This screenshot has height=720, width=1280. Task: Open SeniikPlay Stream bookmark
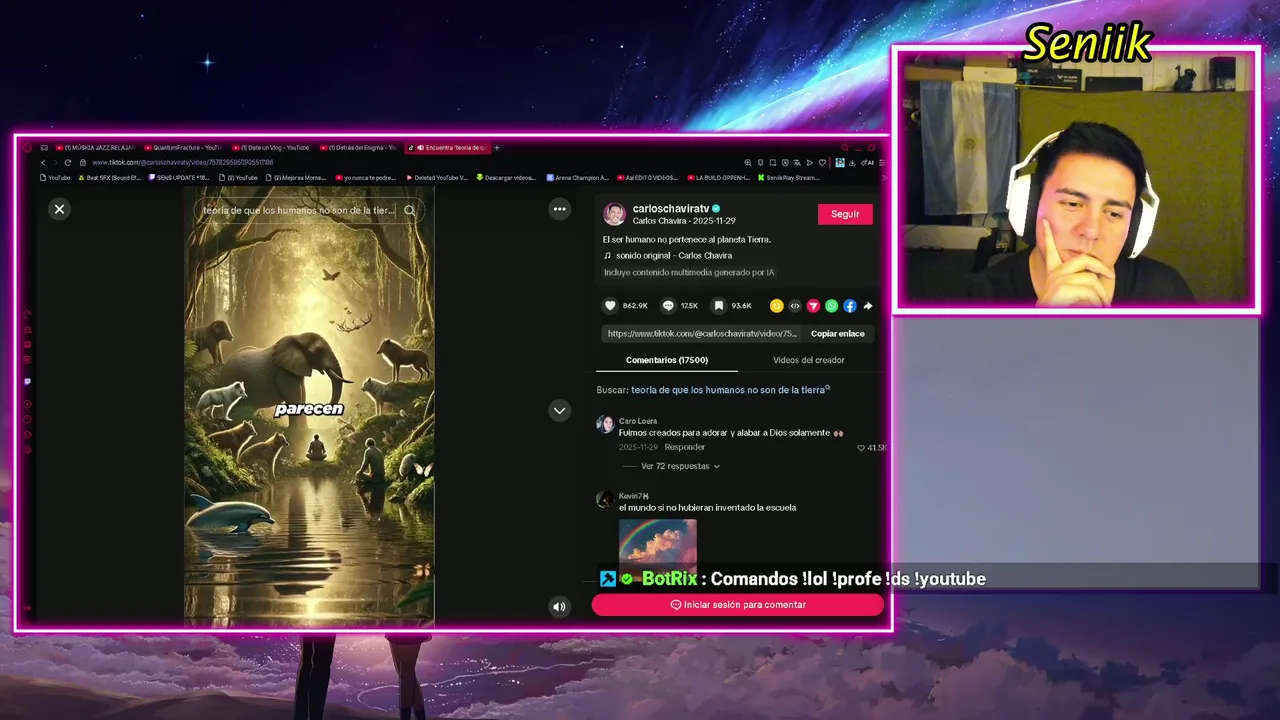click(x=789, y=178)
